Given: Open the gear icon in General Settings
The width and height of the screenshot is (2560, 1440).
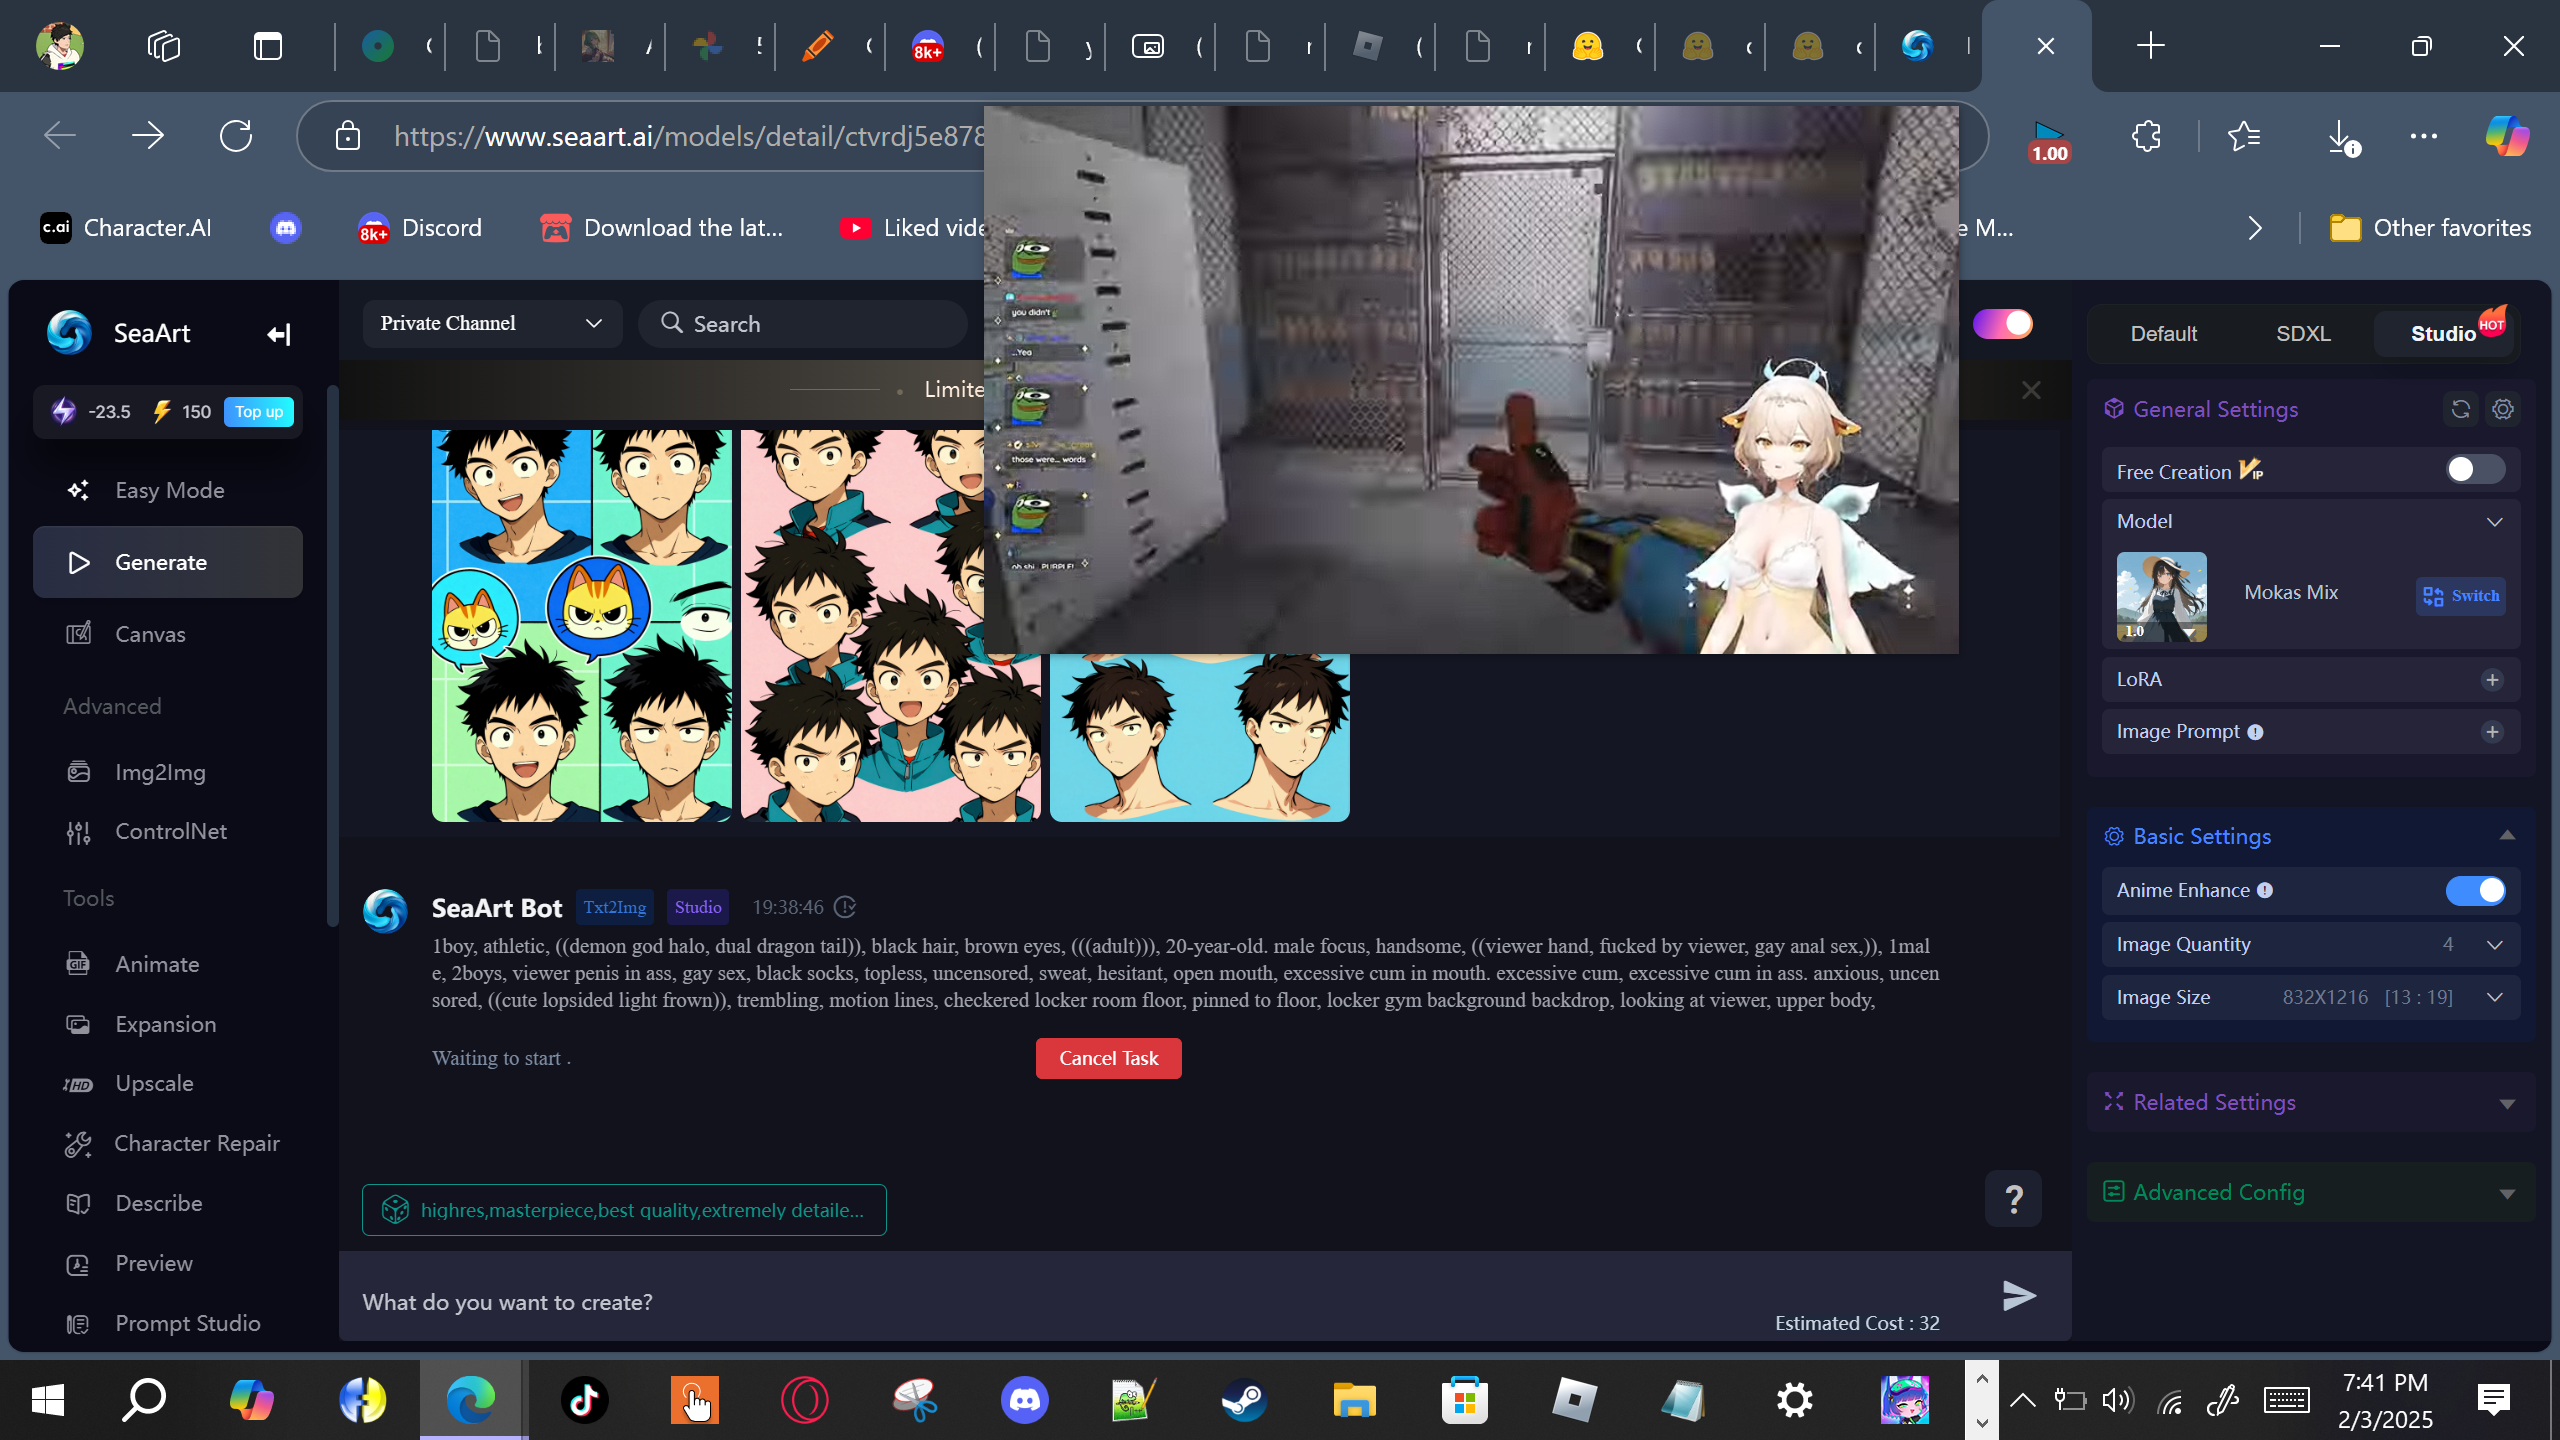Looking at the screenshot, I should pyautogui.click(x=2503, y=409).
